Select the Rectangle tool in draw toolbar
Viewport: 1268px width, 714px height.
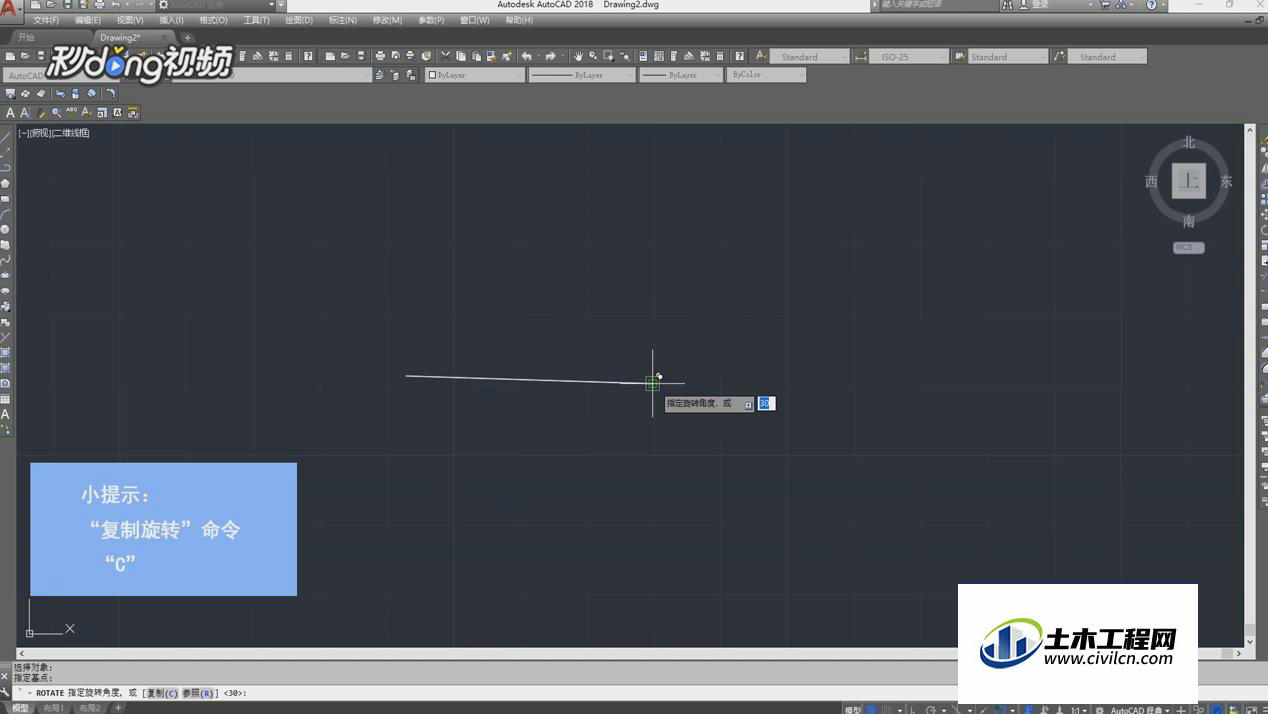tap(6, 198)
